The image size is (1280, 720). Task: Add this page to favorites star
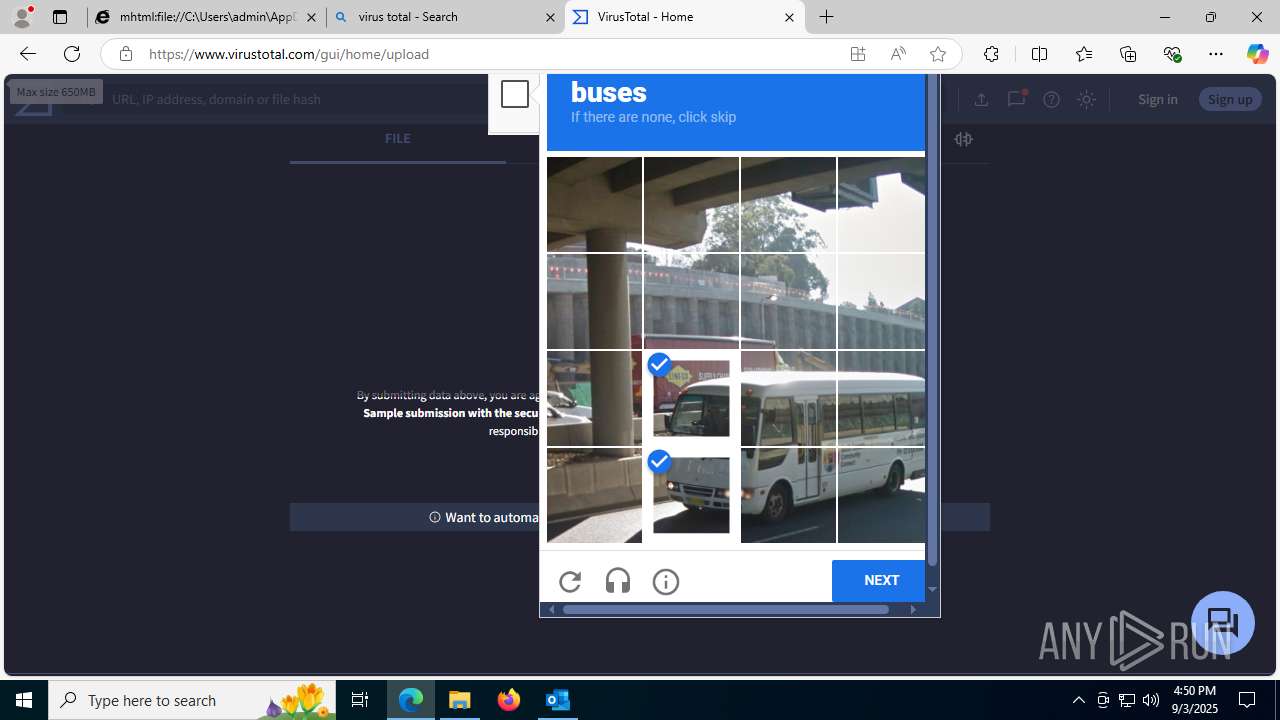tap(938, 54)
